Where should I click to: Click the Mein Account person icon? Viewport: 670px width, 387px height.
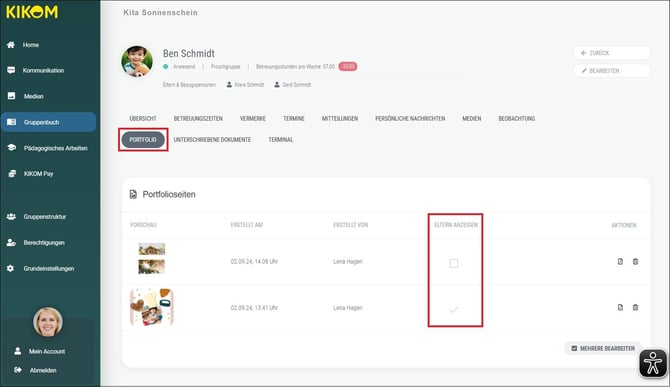[x=18, y=351]
